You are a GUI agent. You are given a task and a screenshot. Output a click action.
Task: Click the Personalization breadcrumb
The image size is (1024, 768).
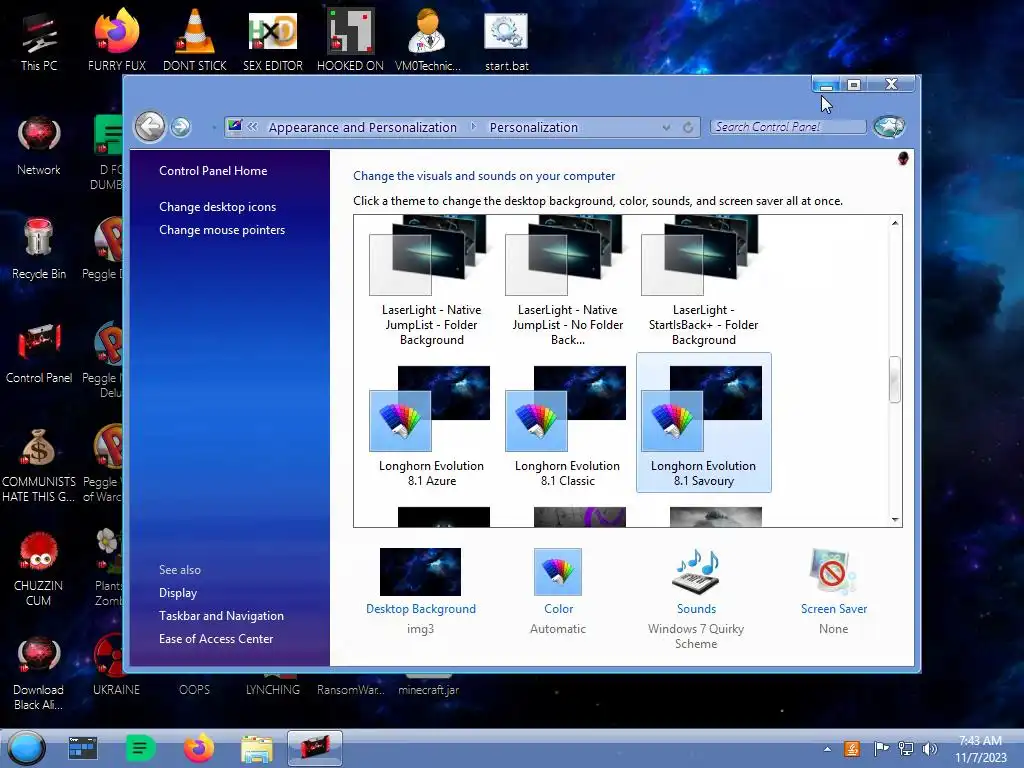[534, 127]
